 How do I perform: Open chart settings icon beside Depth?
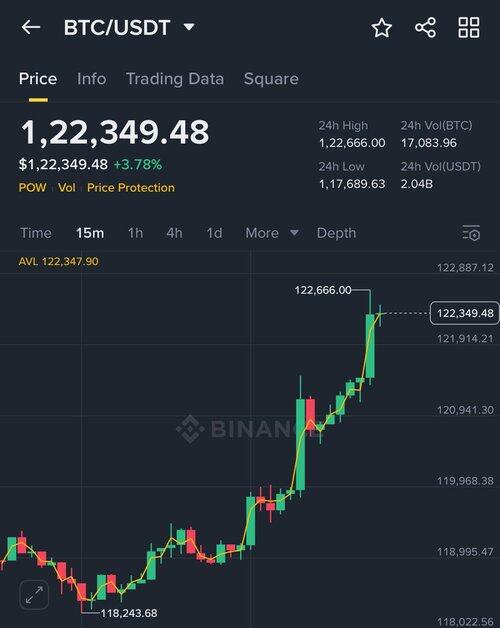point(471,233)
